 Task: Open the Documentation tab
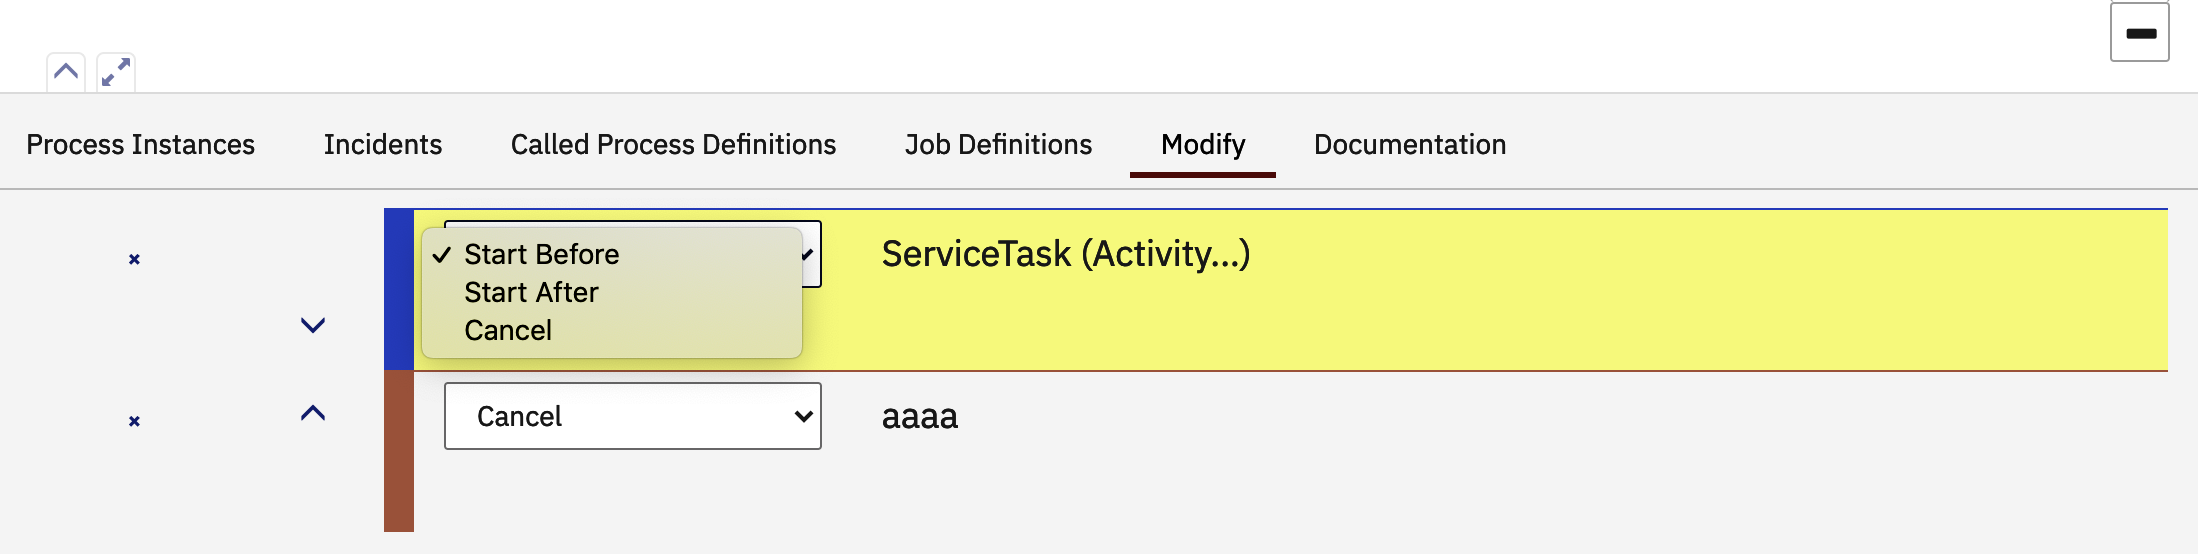(x=1409, y=145)
